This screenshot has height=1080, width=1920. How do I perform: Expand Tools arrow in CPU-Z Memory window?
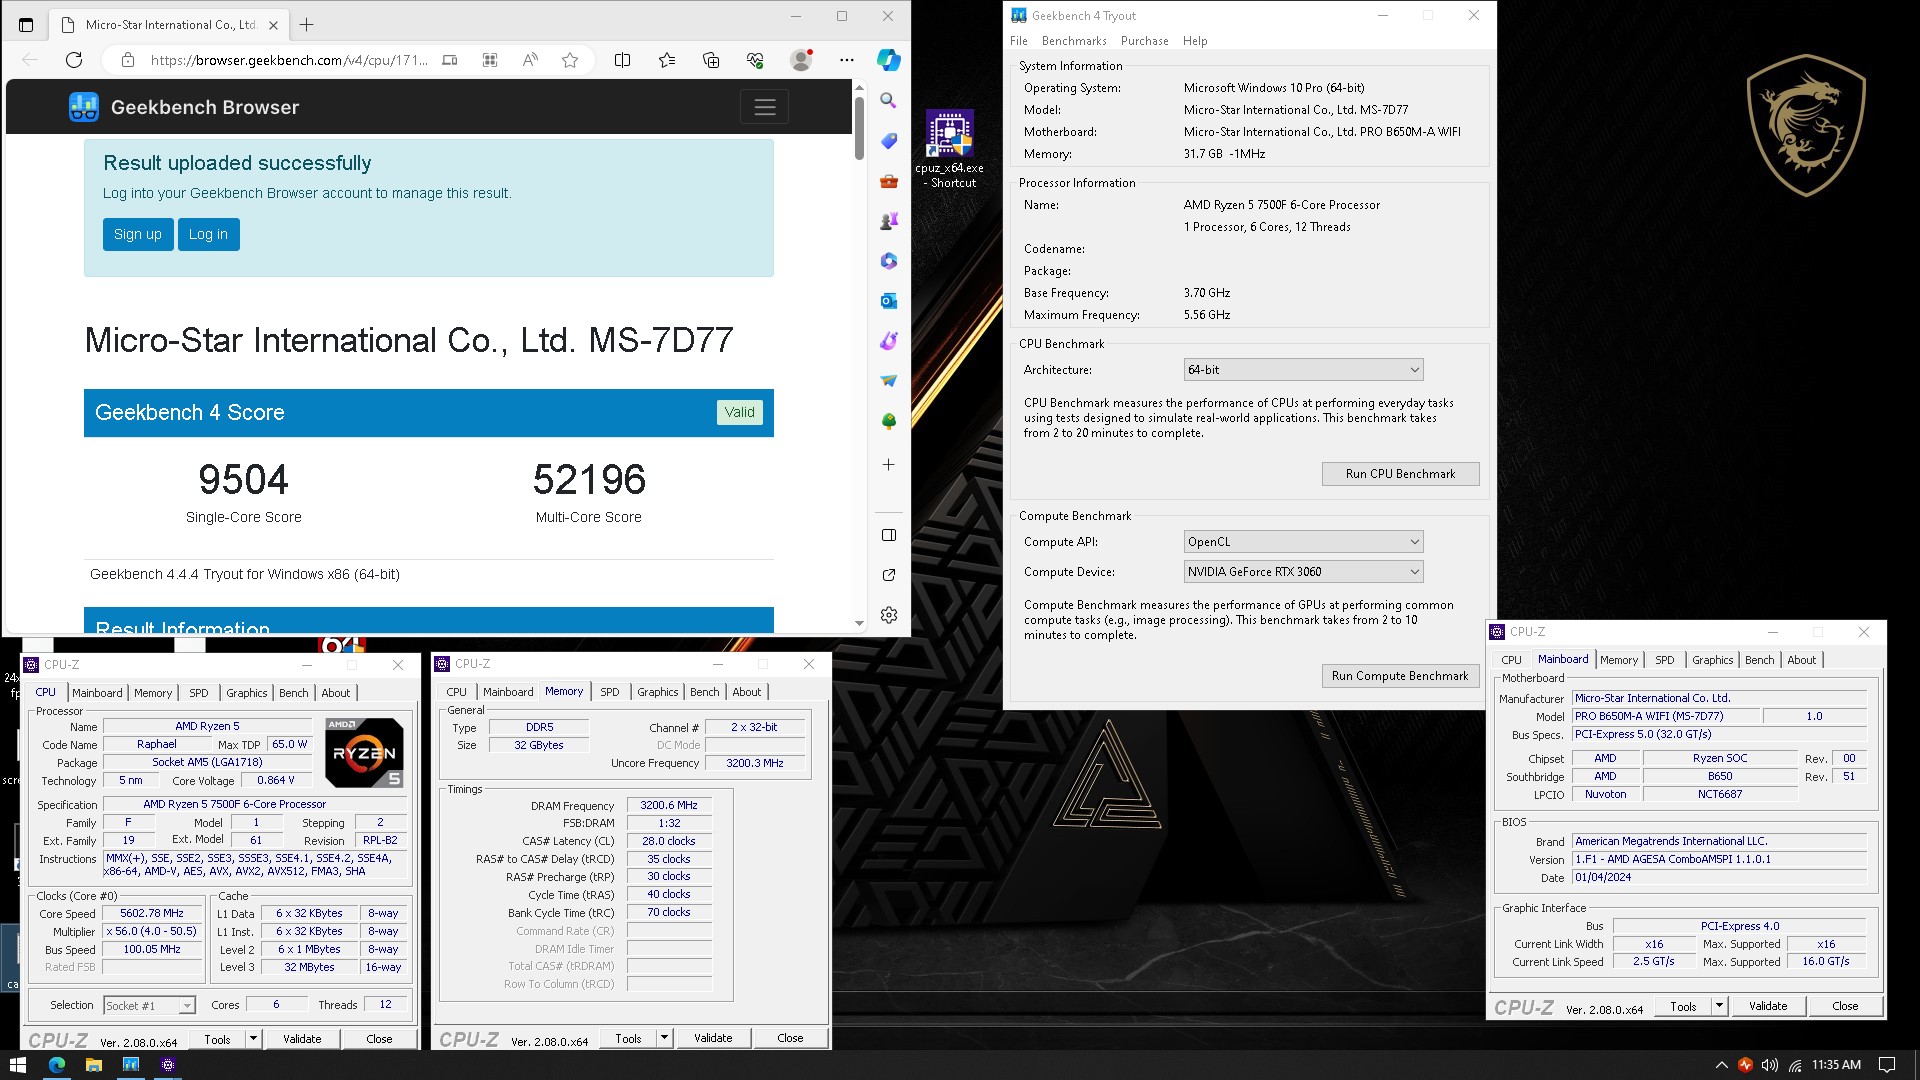[x=664, y=1038]
